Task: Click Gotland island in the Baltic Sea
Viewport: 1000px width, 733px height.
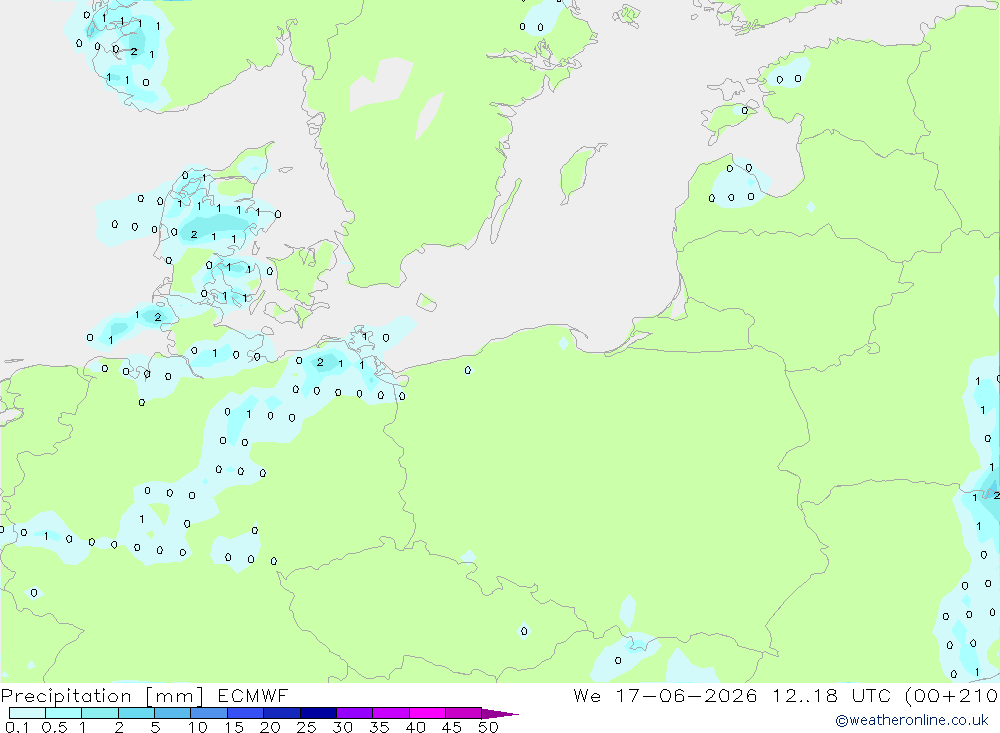Action: click(579, 171)
